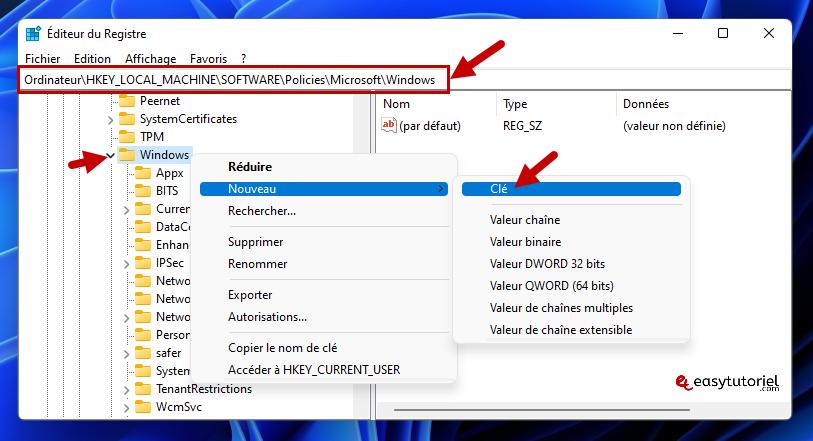
Task: Click the Registry Editor app icon in title bar
Action: 33,34
